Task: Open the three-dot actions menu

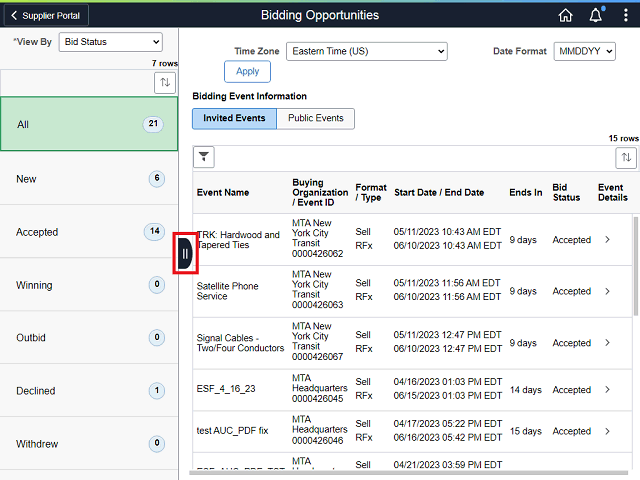Action: (x=626, y=16)
